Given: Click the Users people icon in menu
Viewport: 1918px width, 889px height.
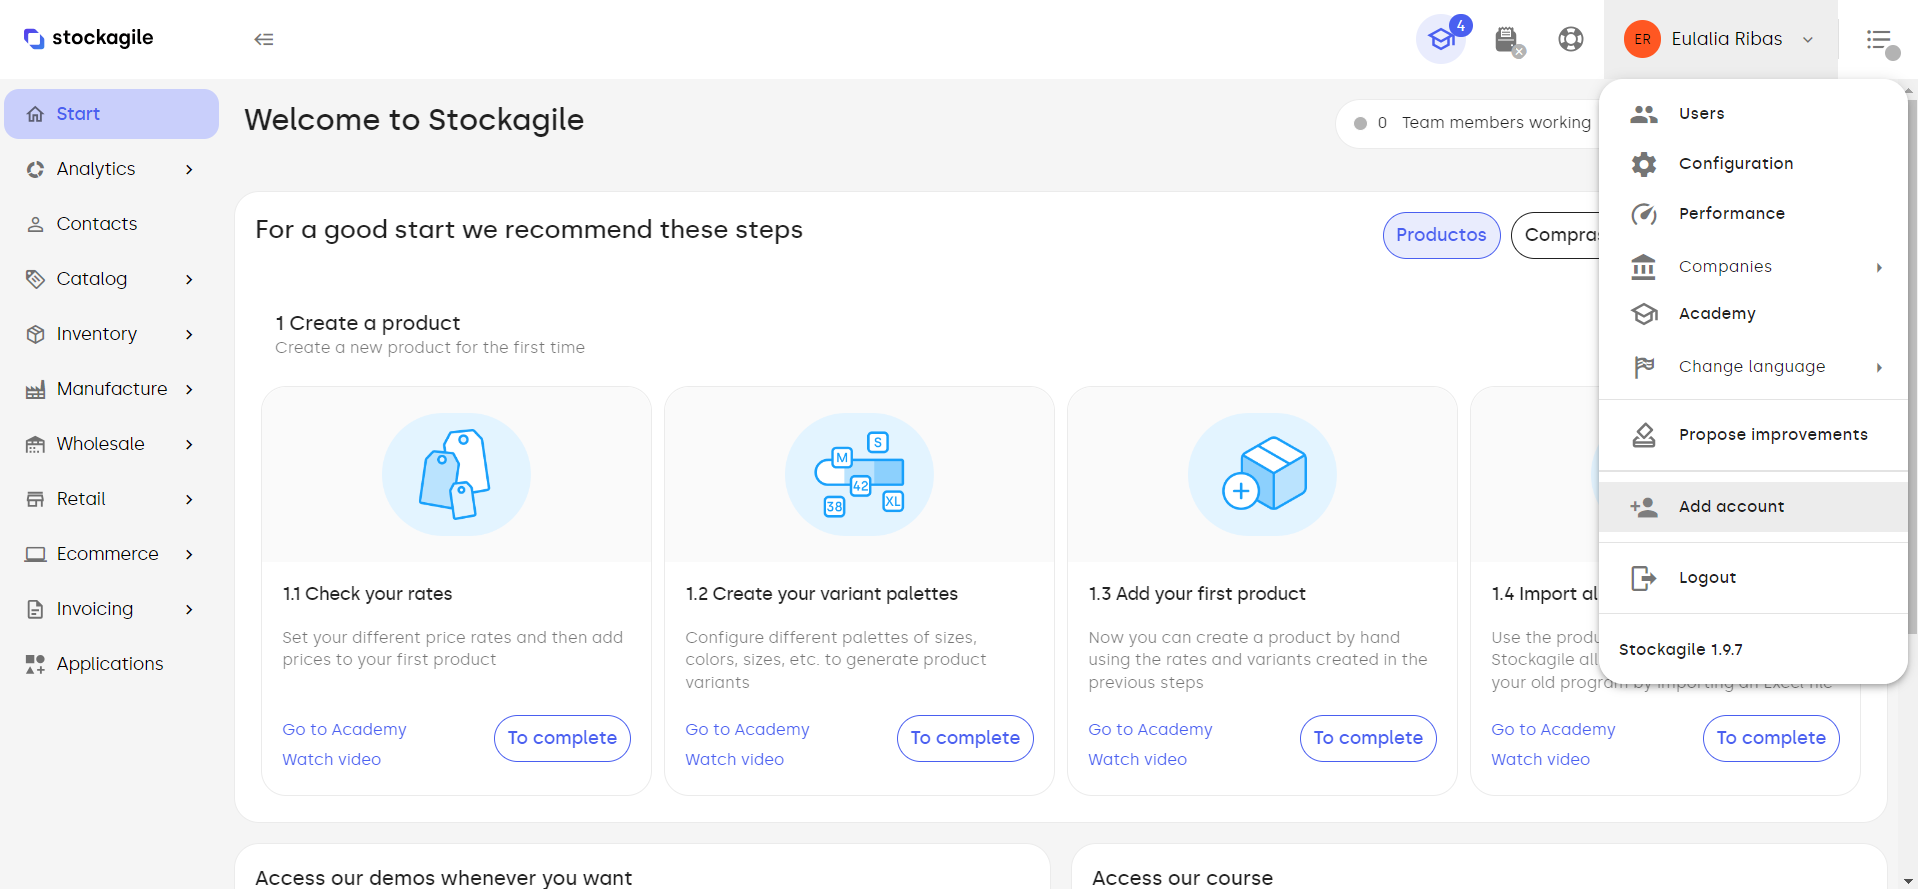Looking at the screenshot, I should point(1644,114).
